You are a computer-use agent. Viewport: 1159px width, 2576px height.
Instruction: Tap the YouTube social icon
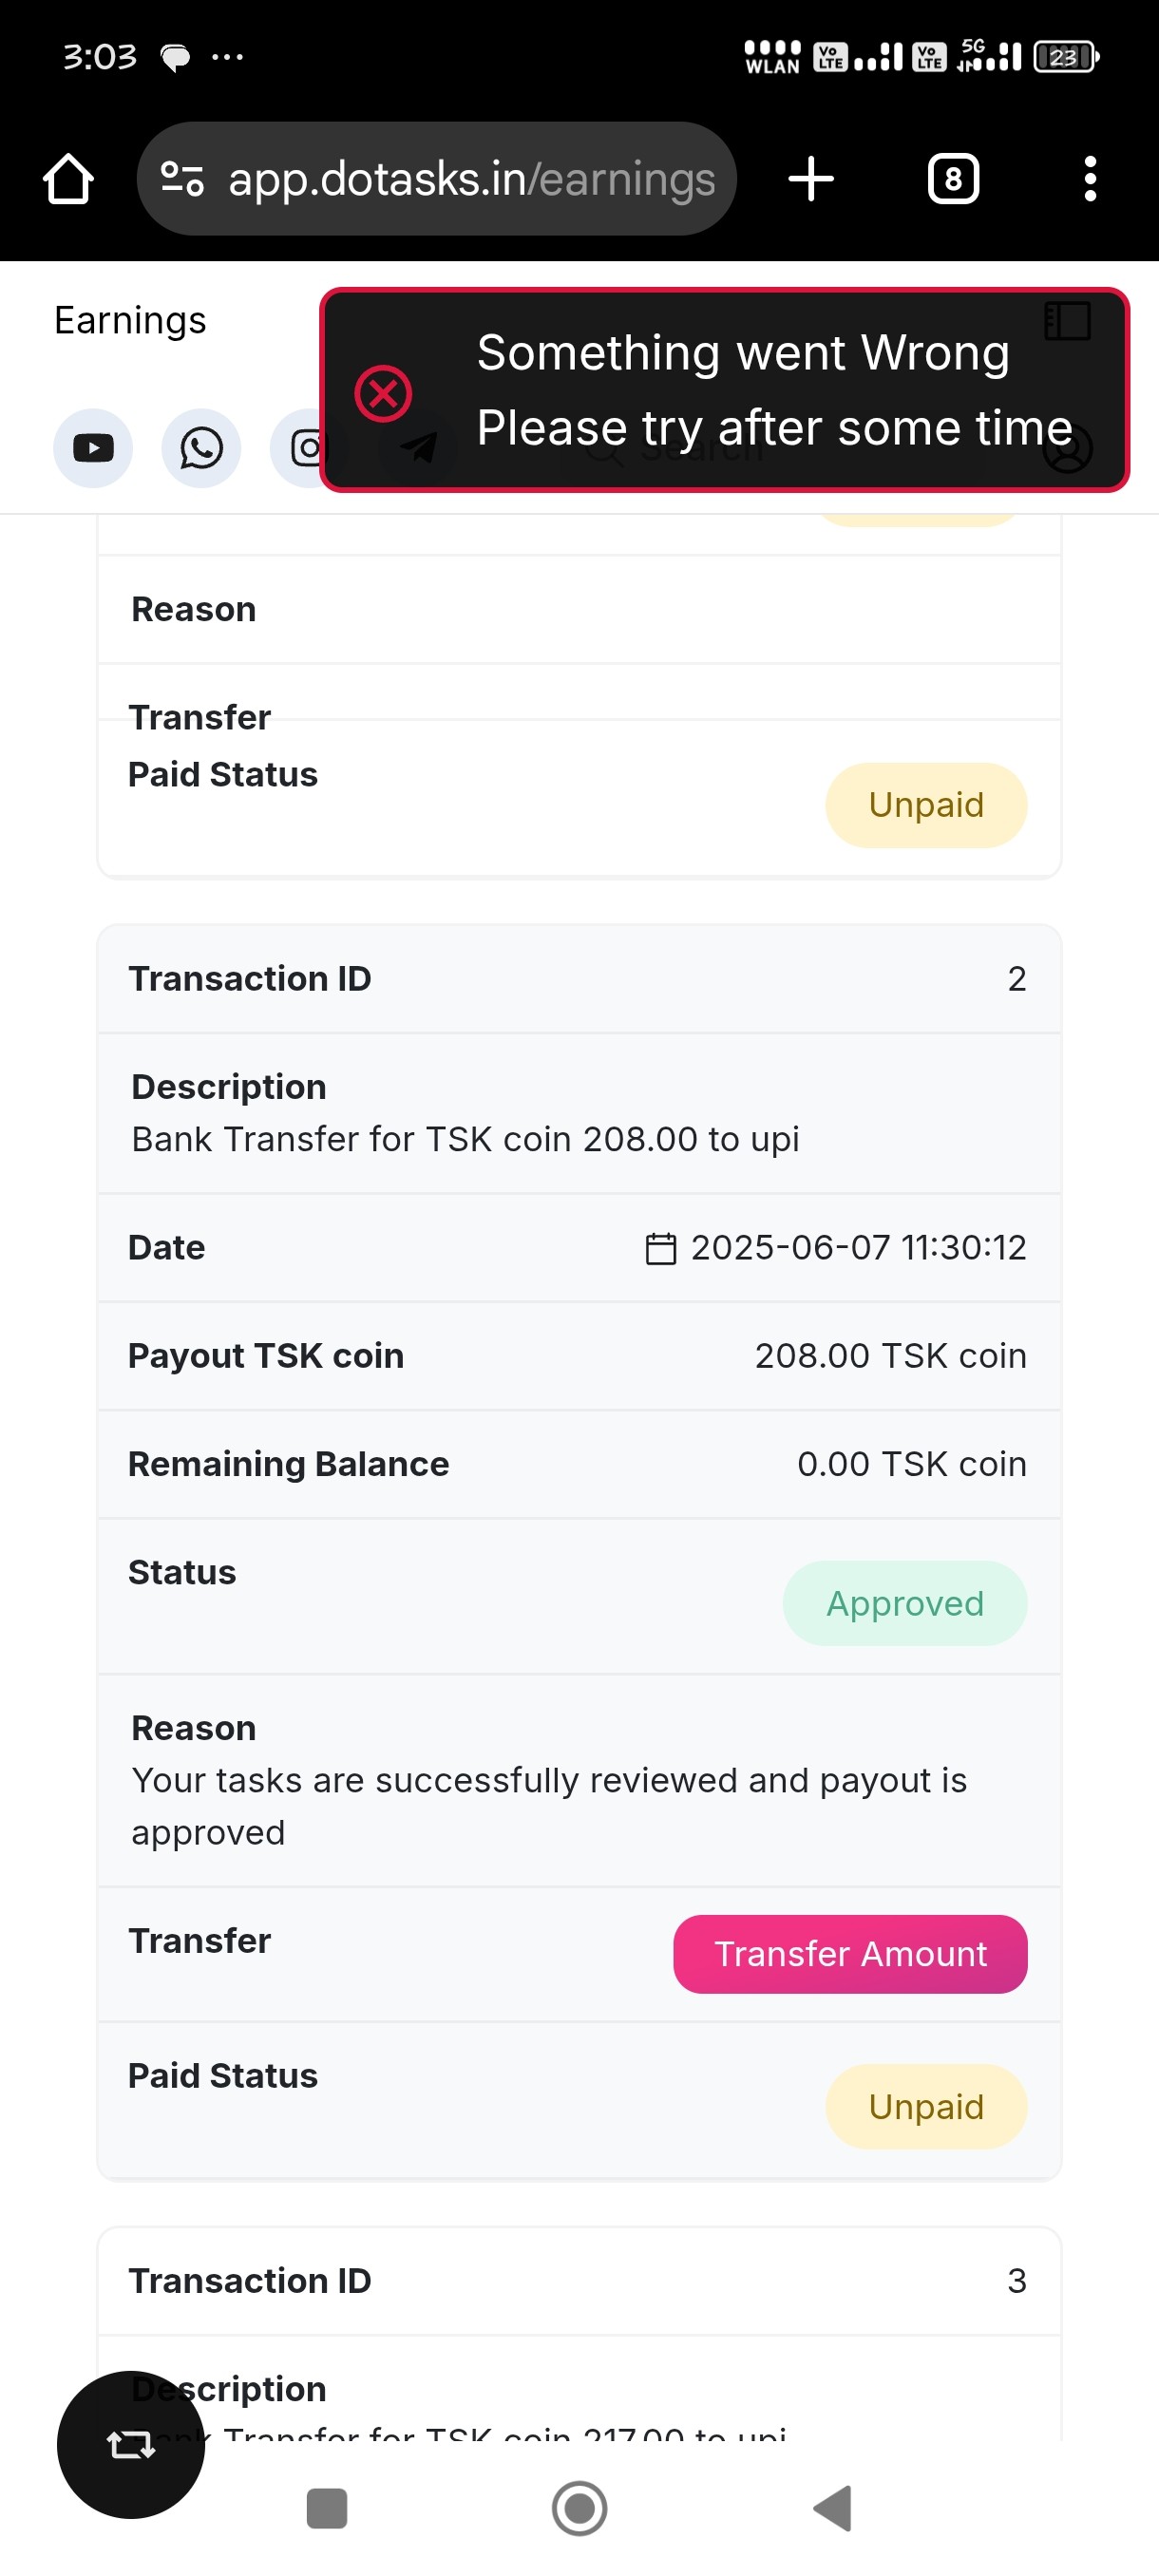(93, 448)
